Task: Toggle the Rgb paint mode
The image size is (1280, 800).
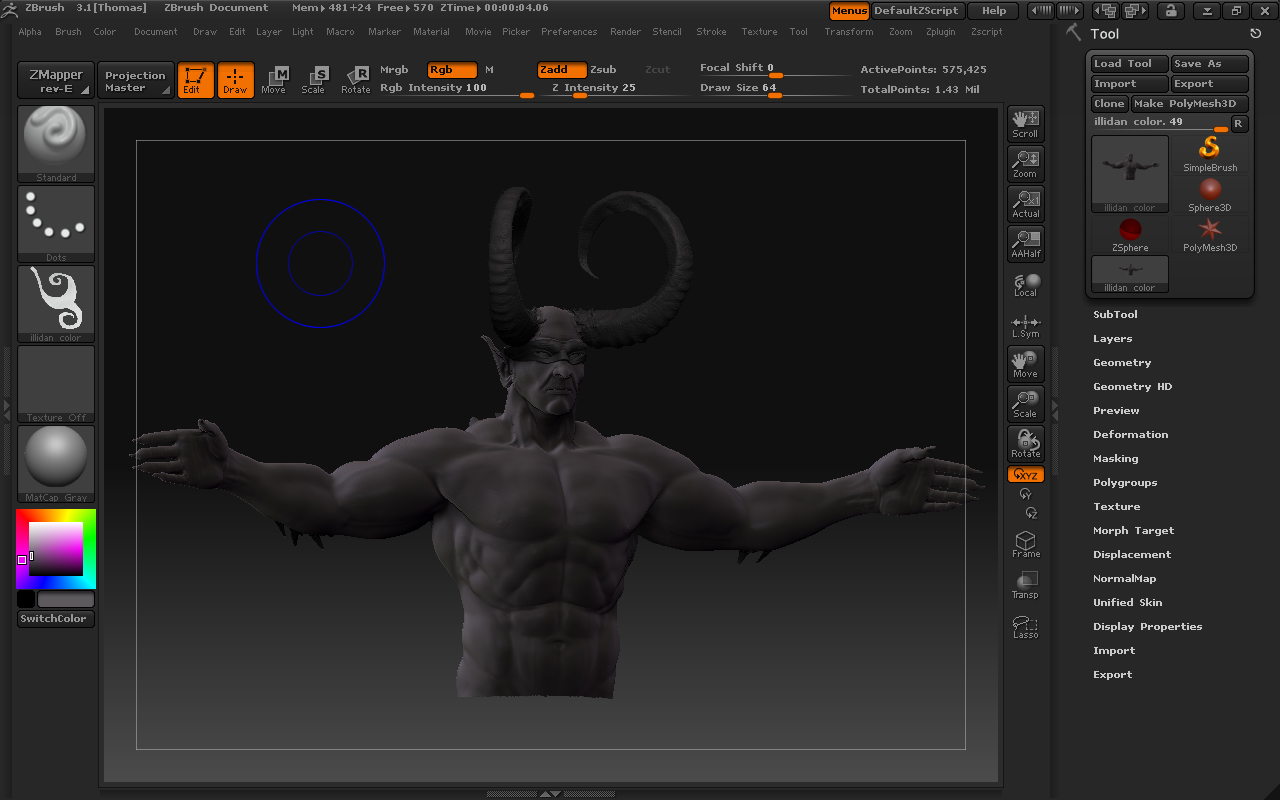Action: pyautogui.click(x=451, y=70)
